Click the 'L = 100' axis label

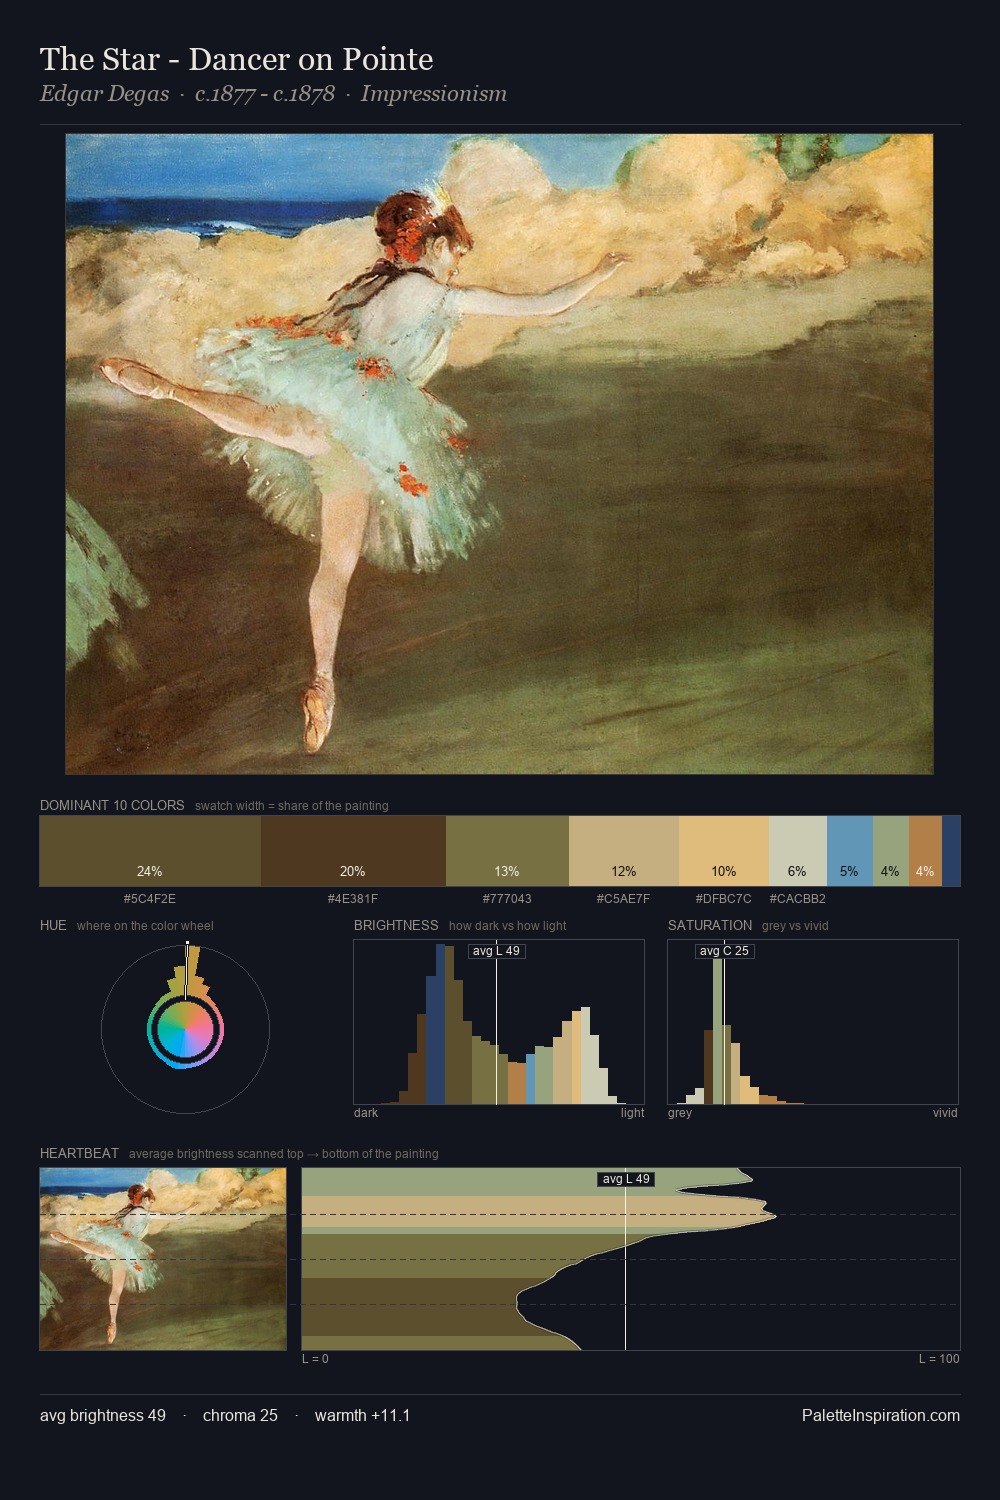939,1359
